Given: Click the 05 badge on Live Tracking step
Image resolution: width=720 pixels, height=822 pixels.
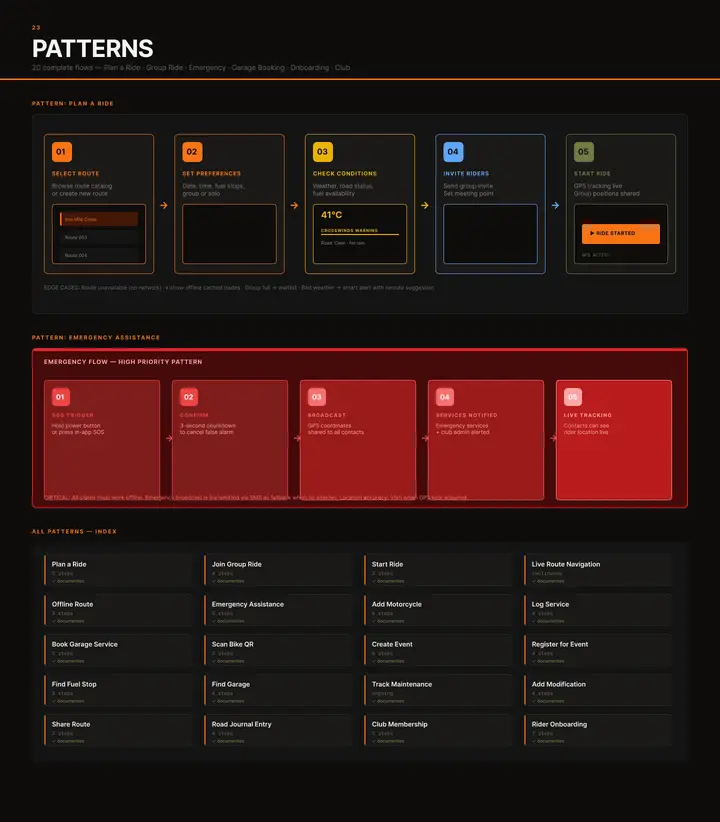Looking at the screenshot, I should click(x=573, y=397).
